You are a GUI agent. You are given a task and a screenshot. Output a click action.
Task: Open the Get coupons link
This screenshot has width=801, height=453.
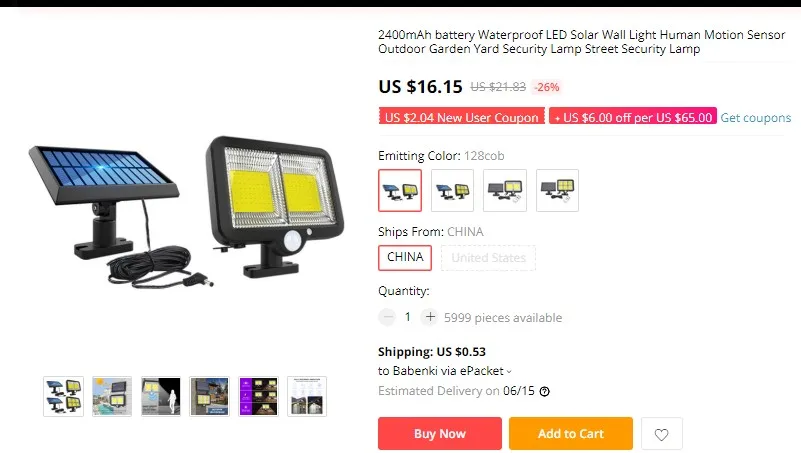click(756, 117)
